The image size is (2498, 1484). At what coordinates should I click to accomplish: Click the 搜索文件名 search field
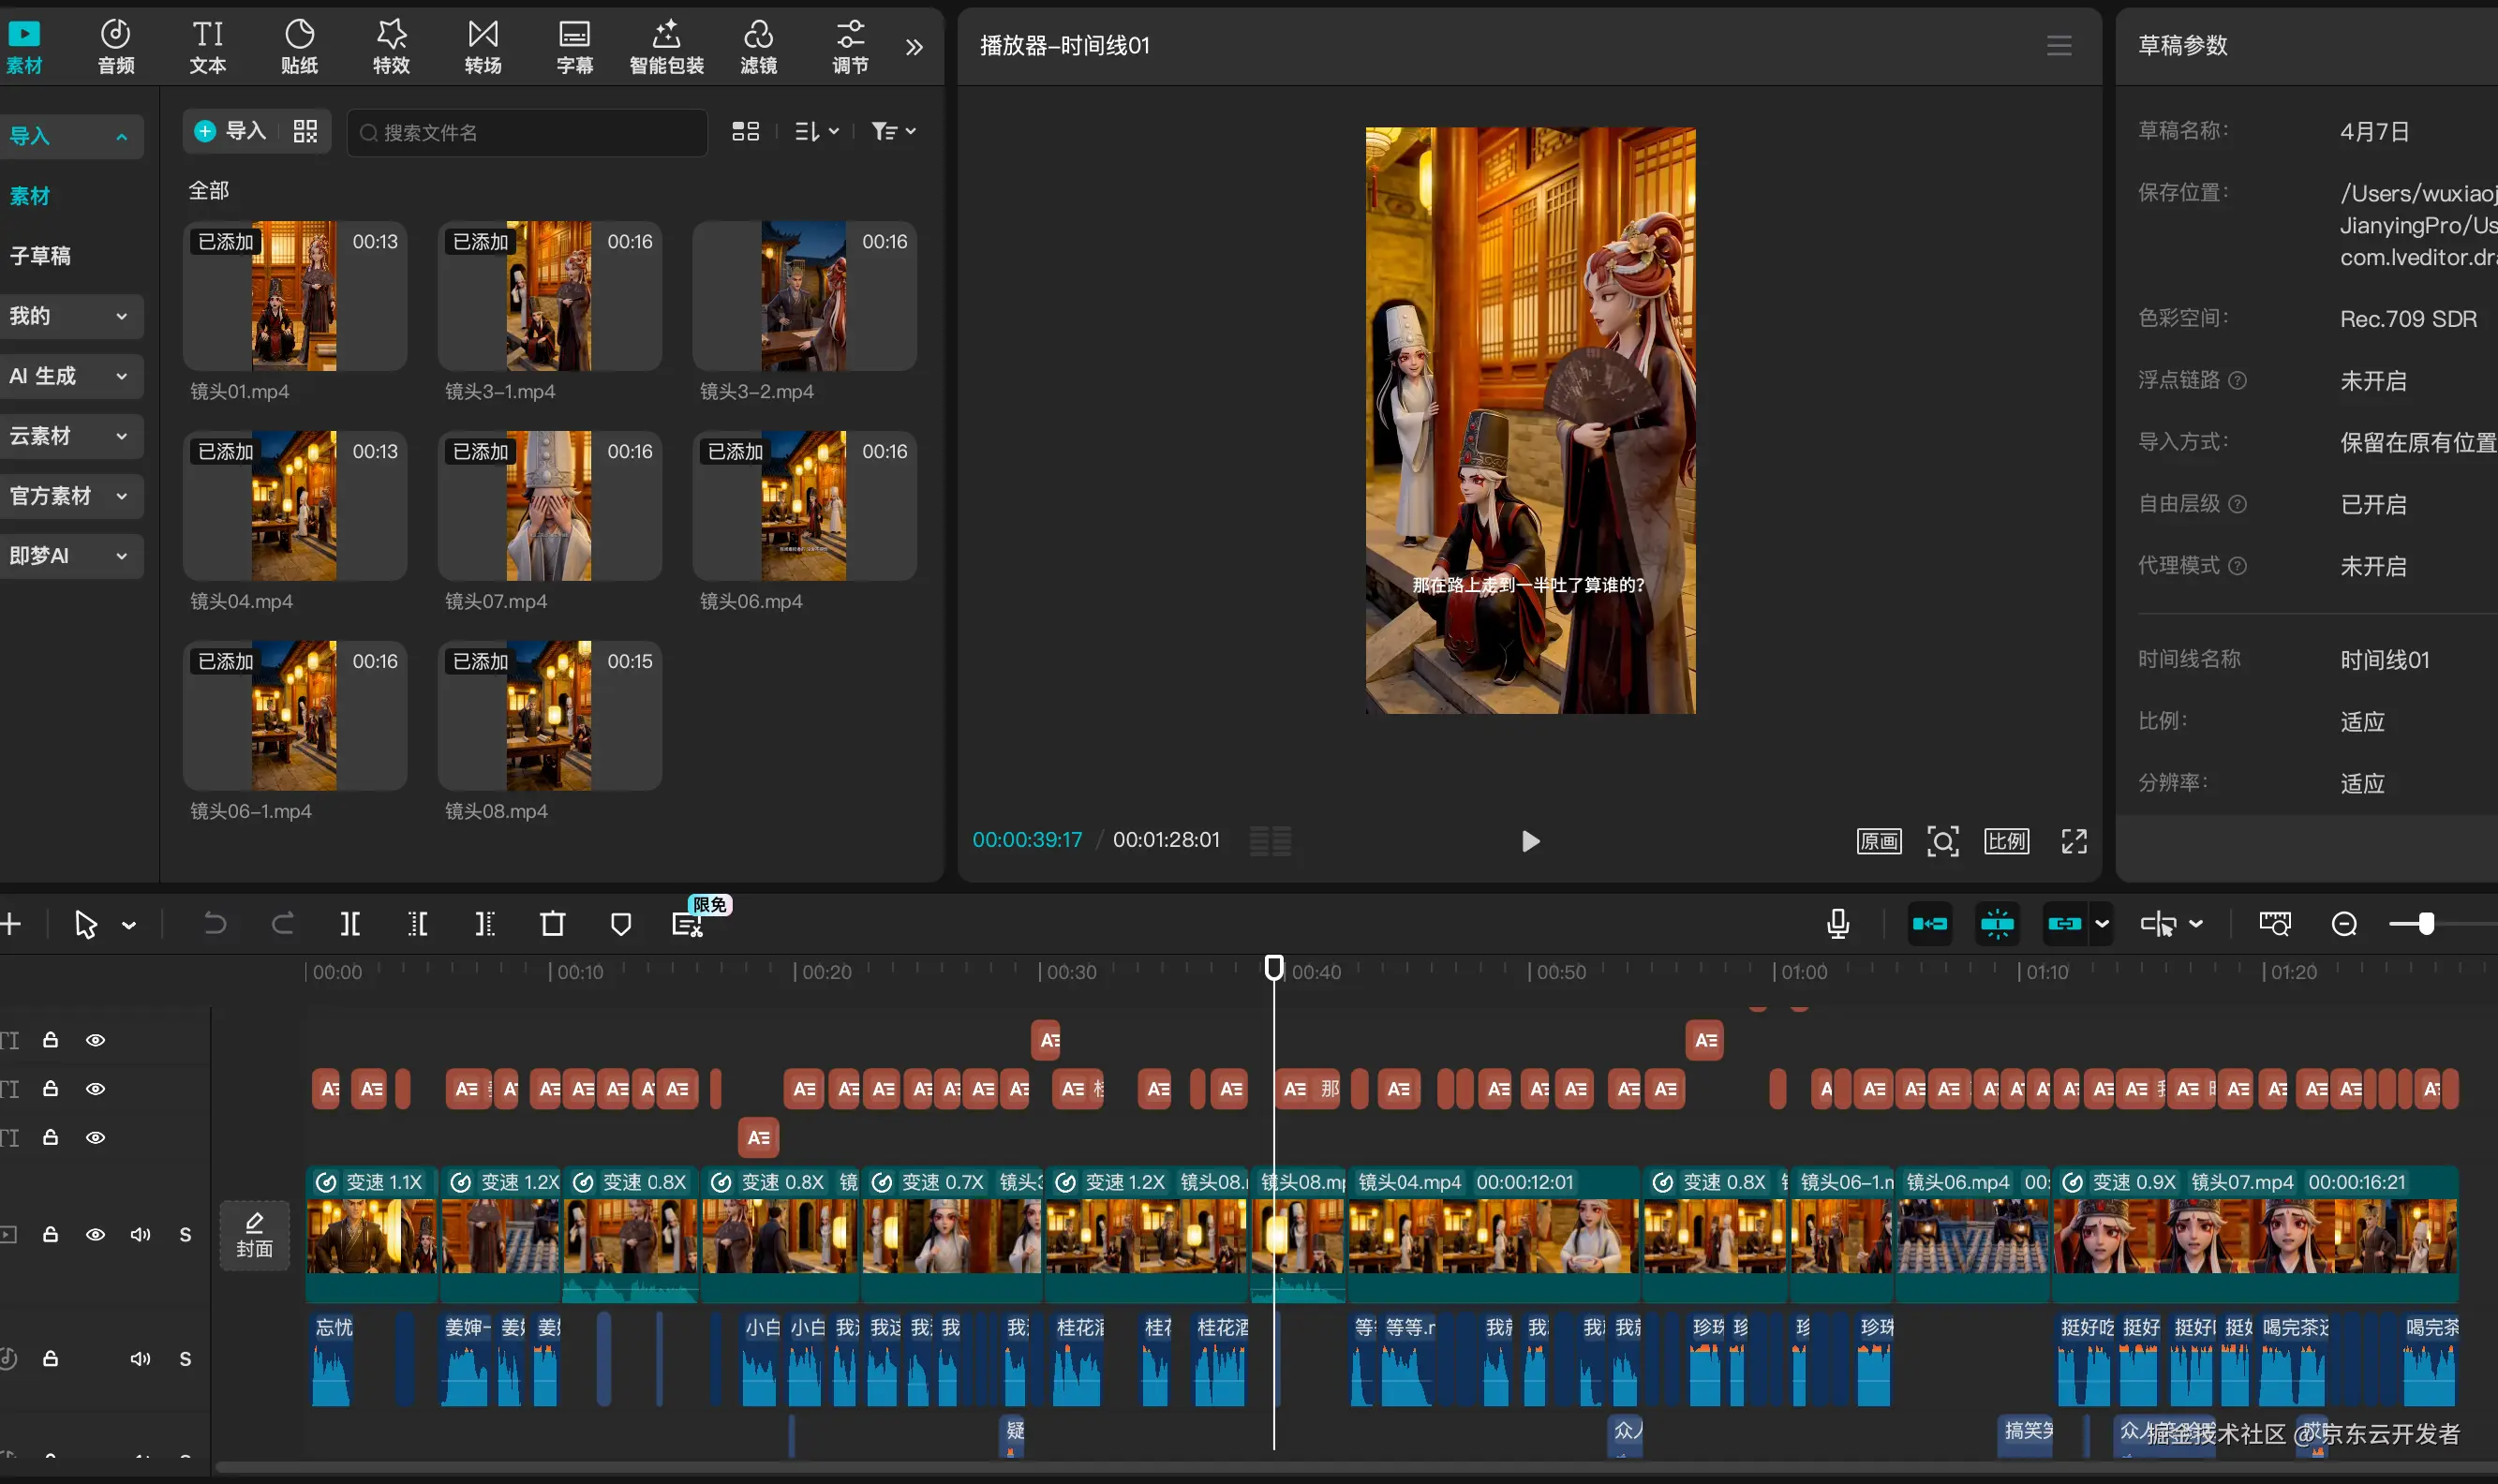(527, 132)
